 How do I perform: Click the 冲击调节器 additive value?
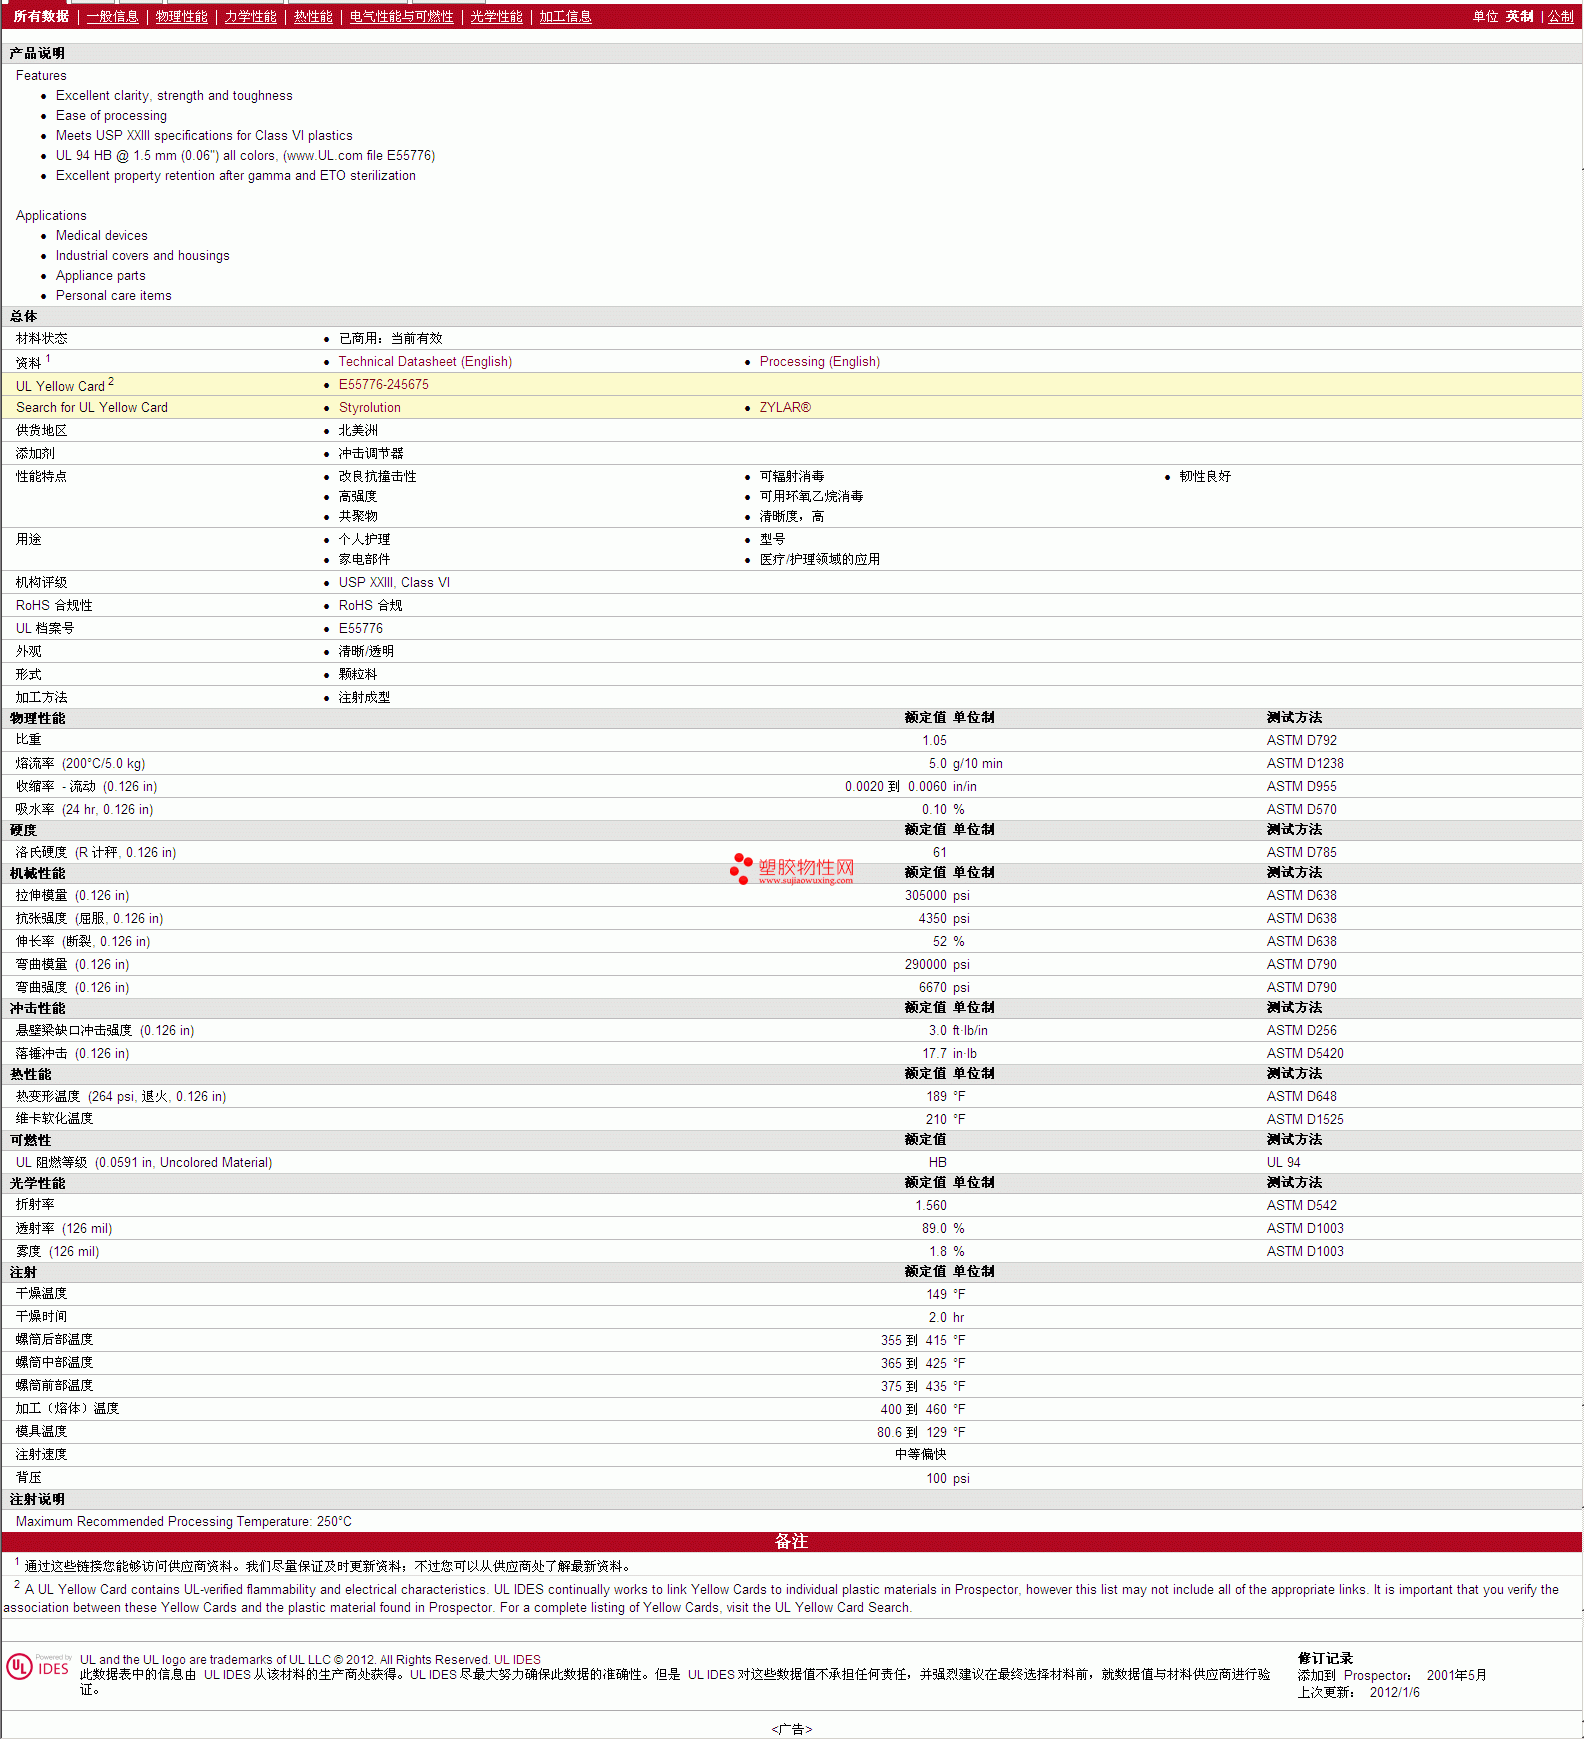(x=371, y=454)
